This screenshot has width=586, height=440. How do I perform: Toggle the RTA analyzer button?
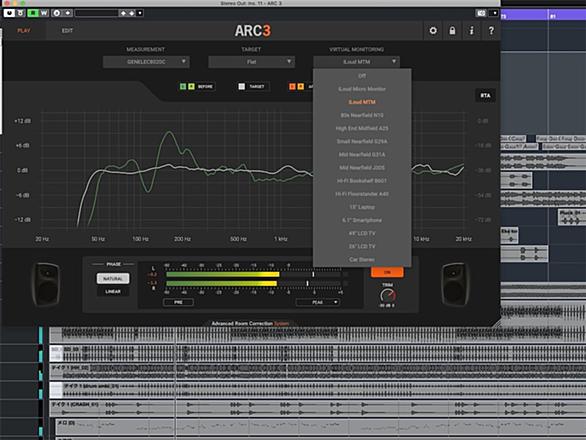(485, 96)
